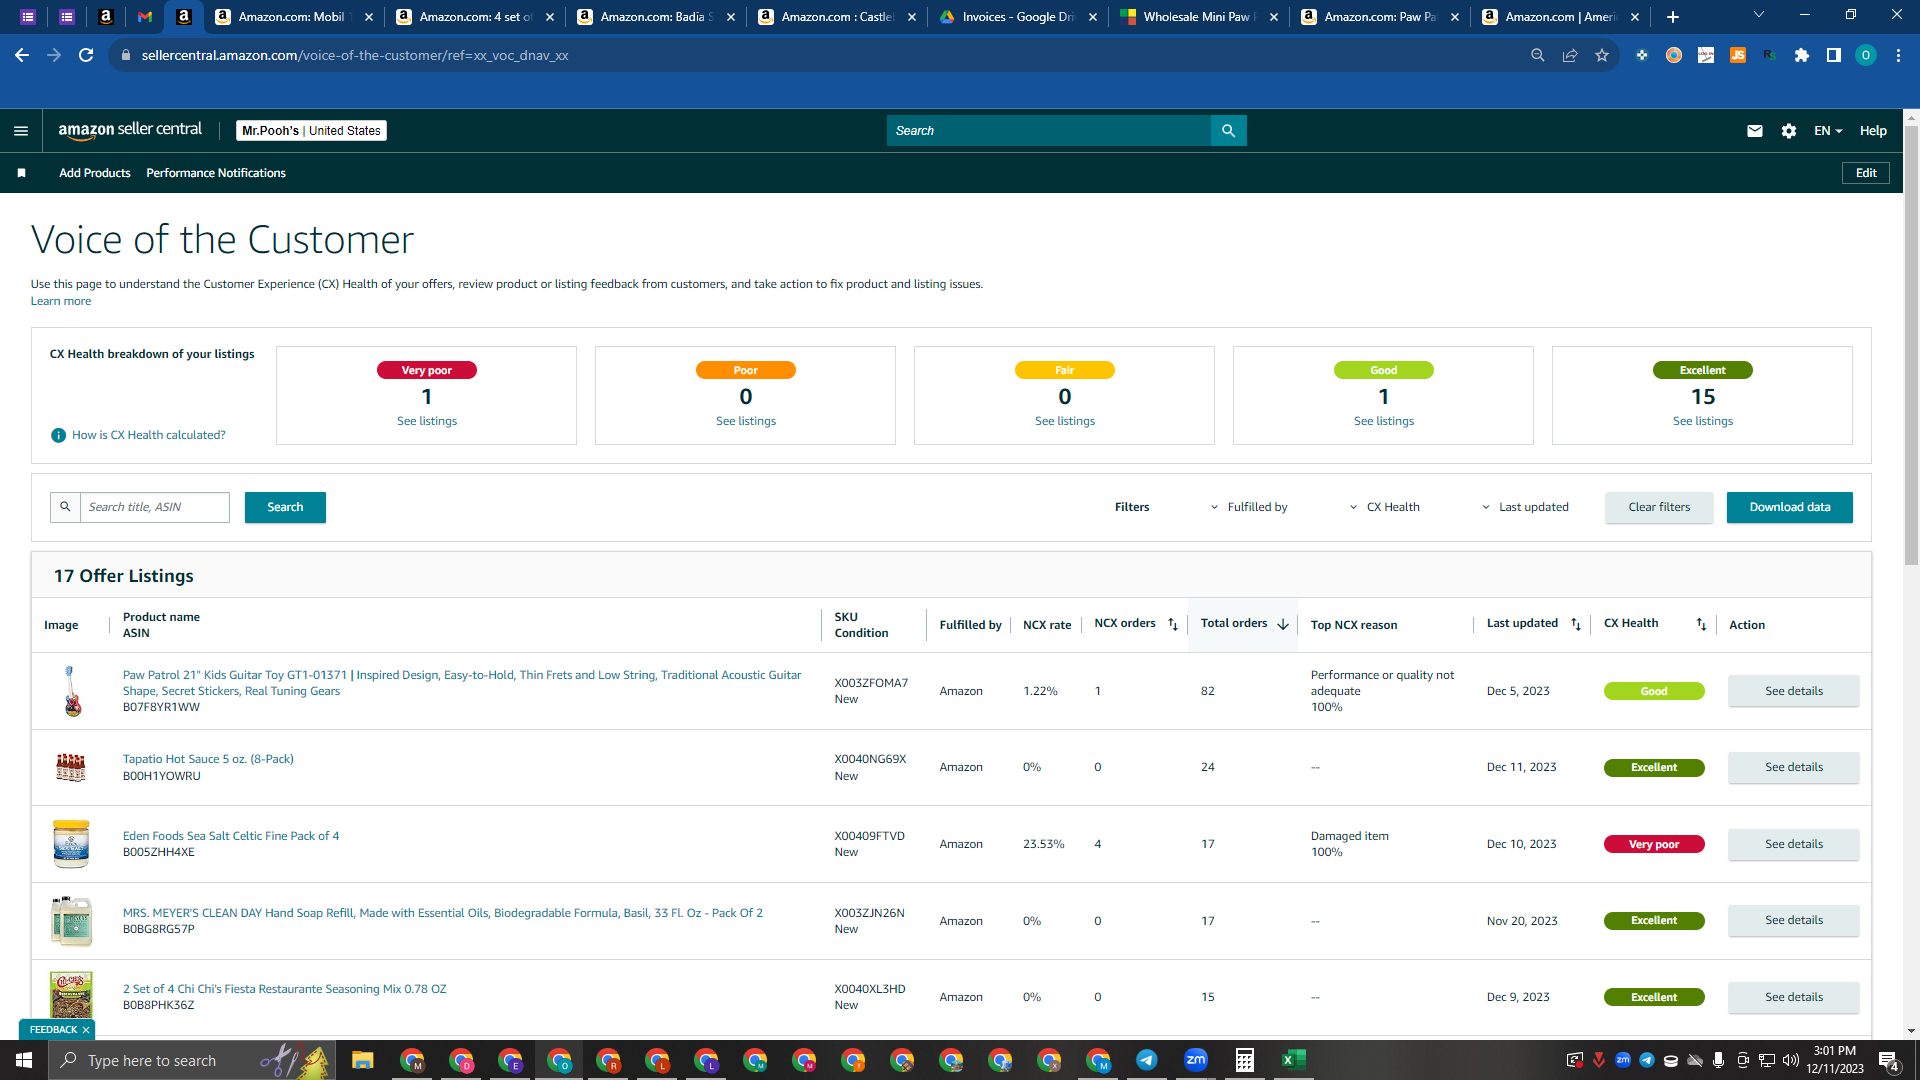1920x1080 pixels.
Task: Click the Search button for title or ASIN
Action: (x=285, y=507)
